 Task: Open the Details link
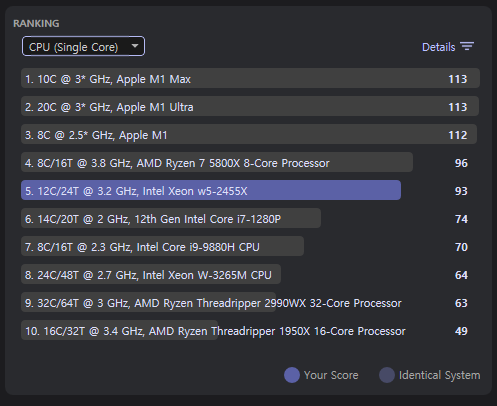coord(438,47)
